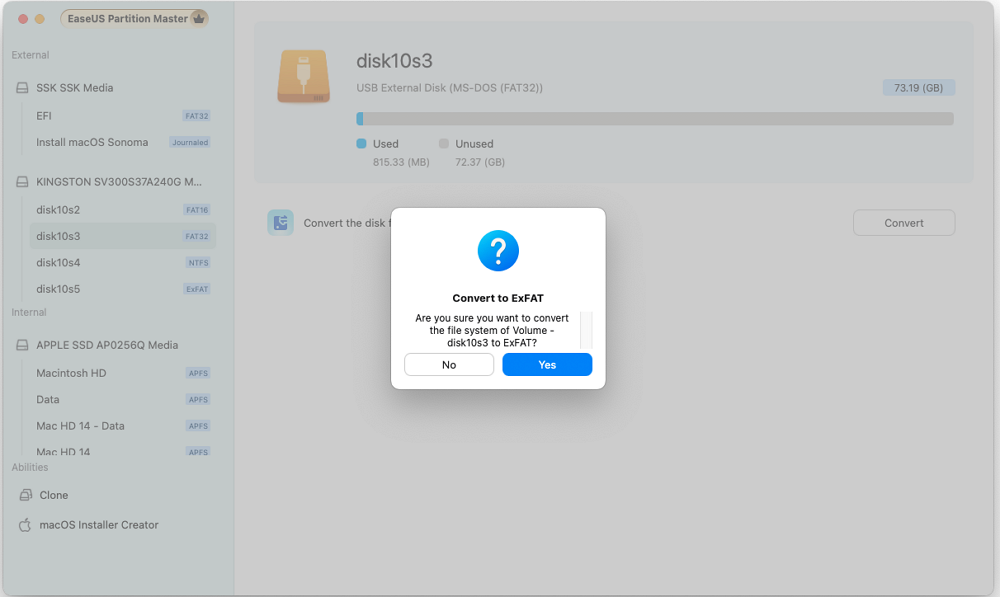Cancel conversion with the No button

[x=449, y=365]
